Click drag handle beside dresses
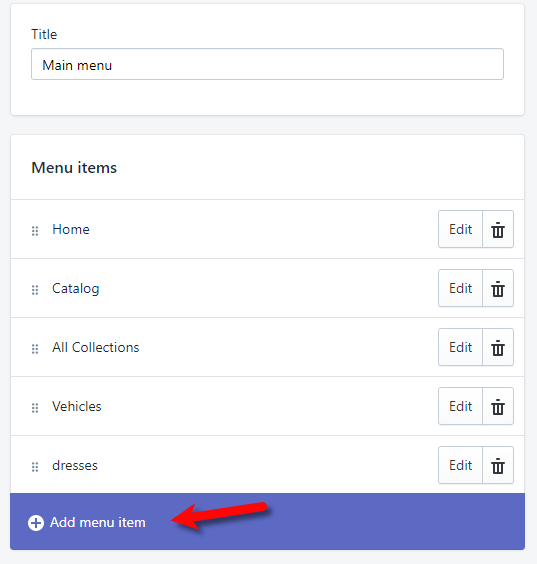537x564 pixels. point(35,467)
